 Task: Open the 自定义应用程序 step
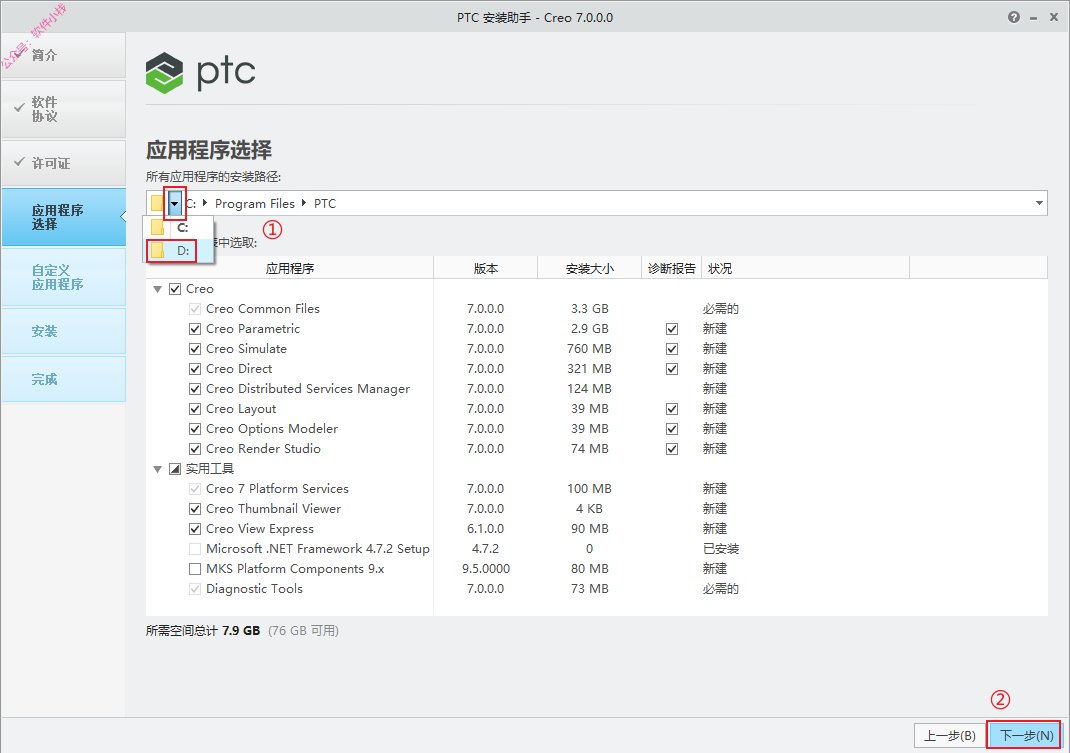tap(63, 277)
